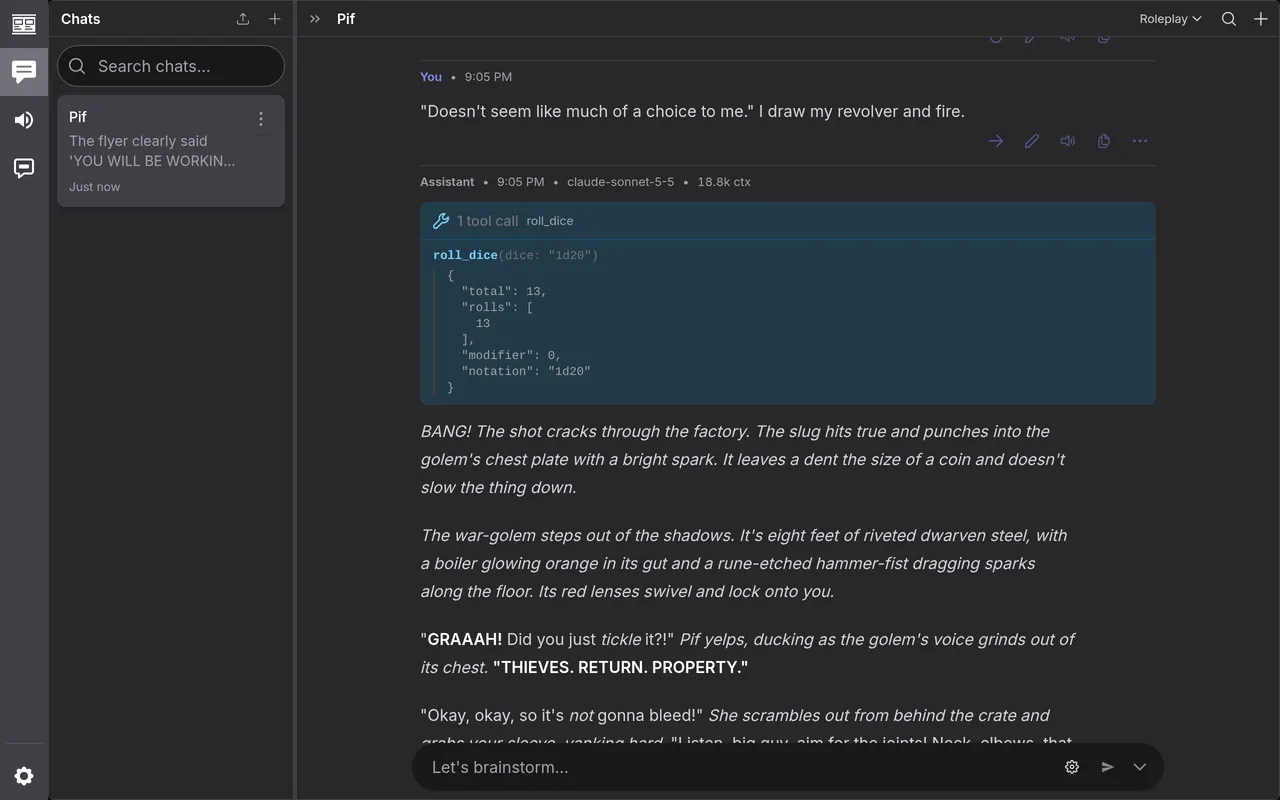Click the 18.8k ctx context label

tap(724, 182)
